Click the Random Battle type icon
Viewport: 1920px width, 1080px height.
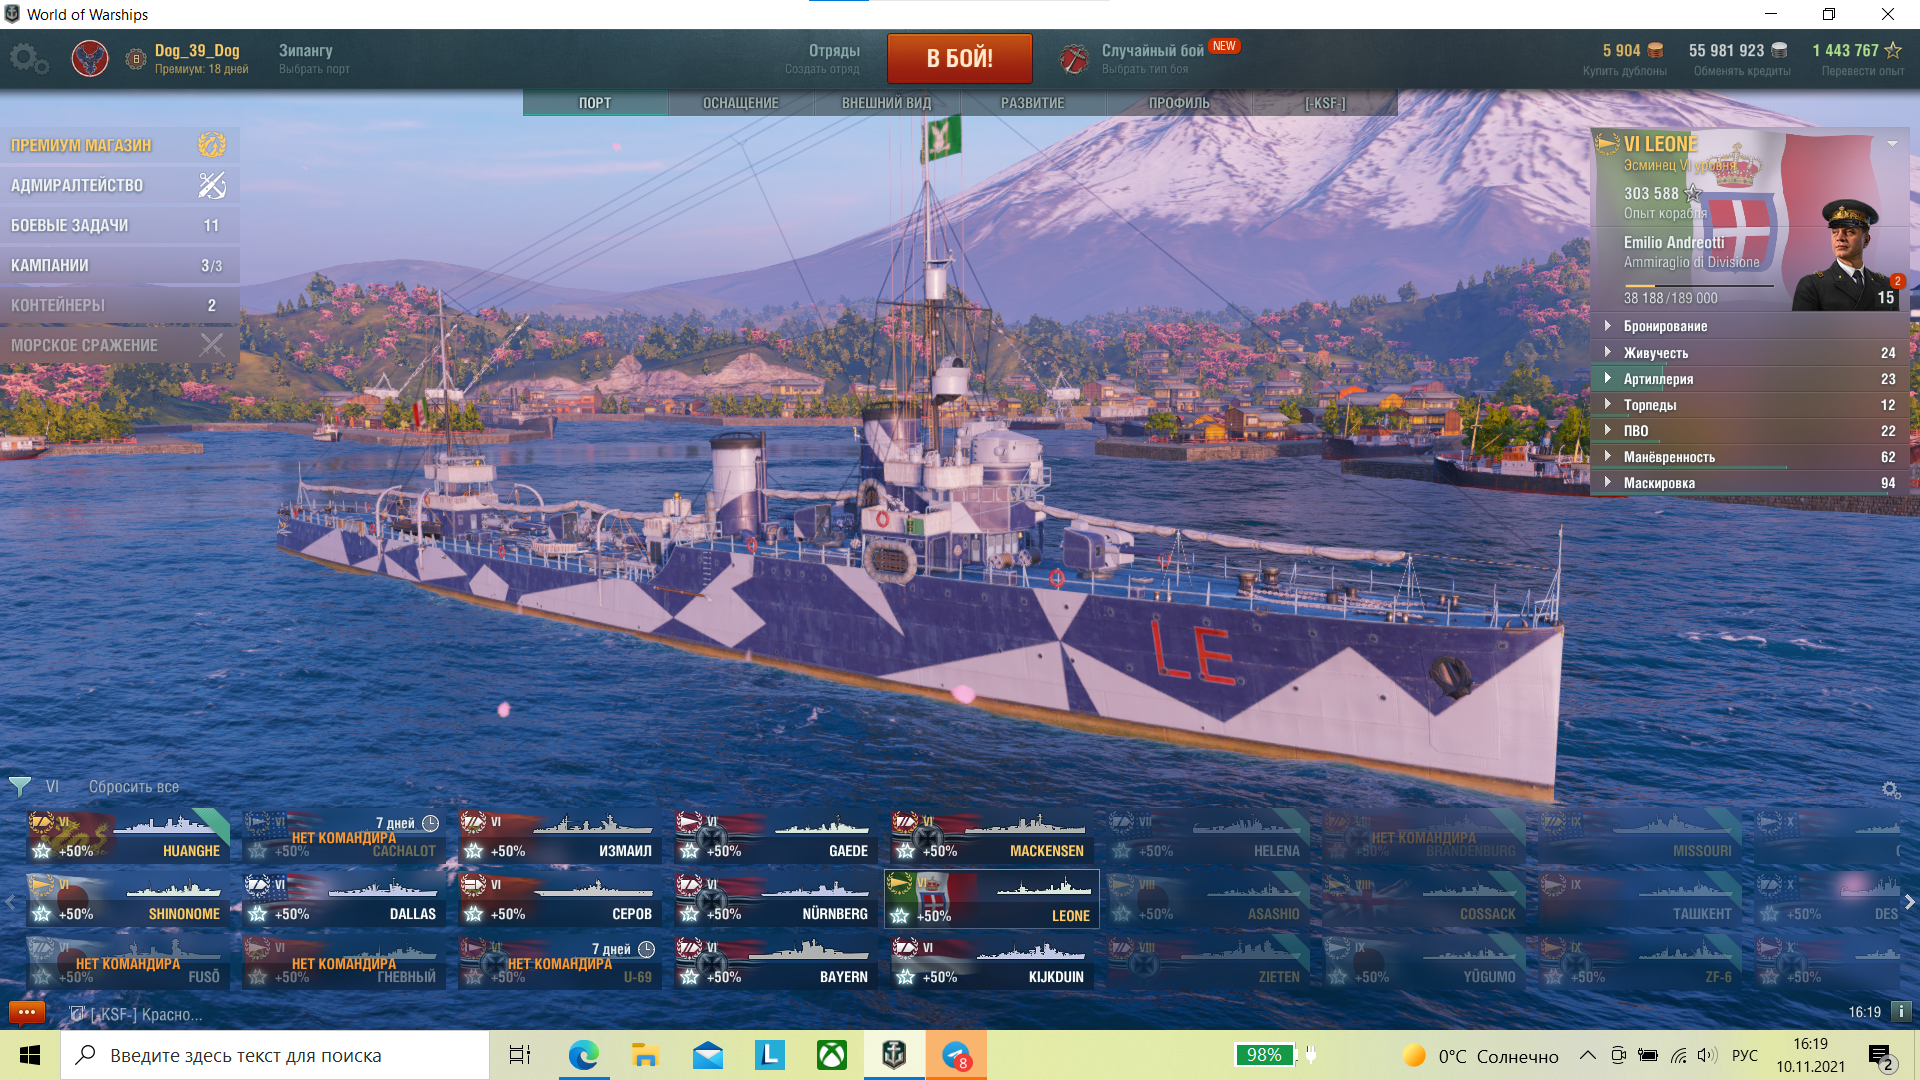coord(1074,59)
